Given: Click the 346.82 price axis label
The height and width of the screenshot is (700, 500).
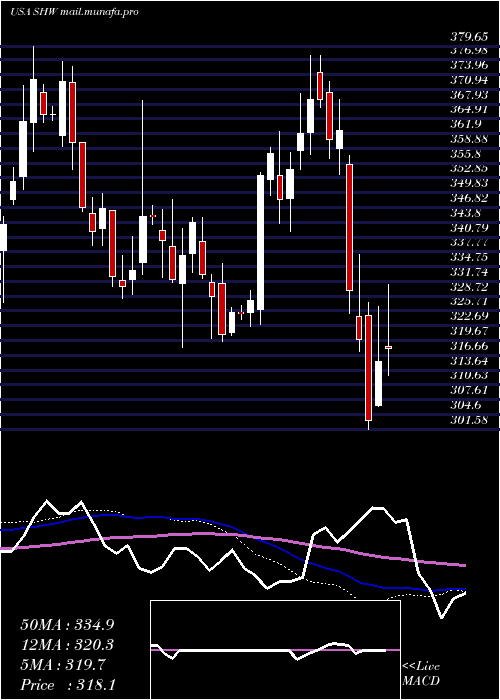Looking at the screenshot, I should [x=468, y=198].
